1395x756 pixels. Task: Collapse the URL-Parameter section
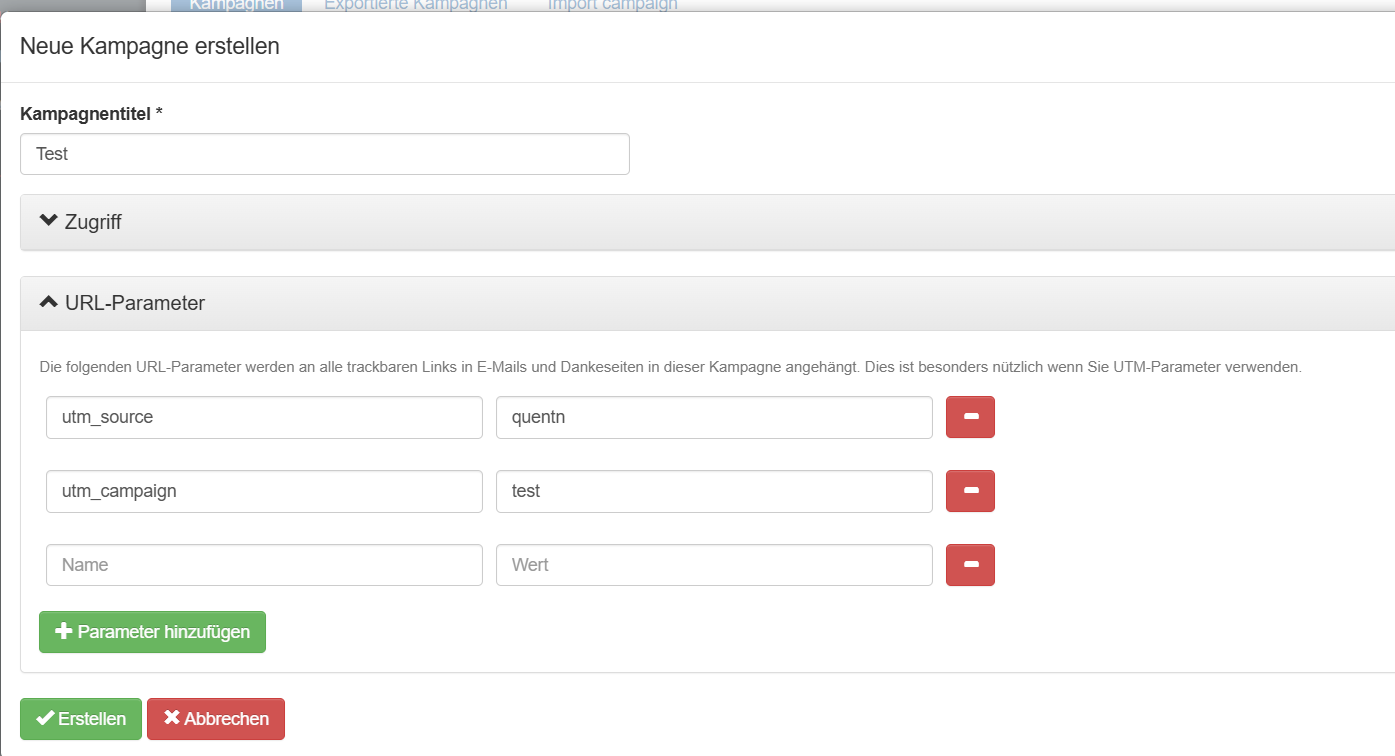(122, 303)
